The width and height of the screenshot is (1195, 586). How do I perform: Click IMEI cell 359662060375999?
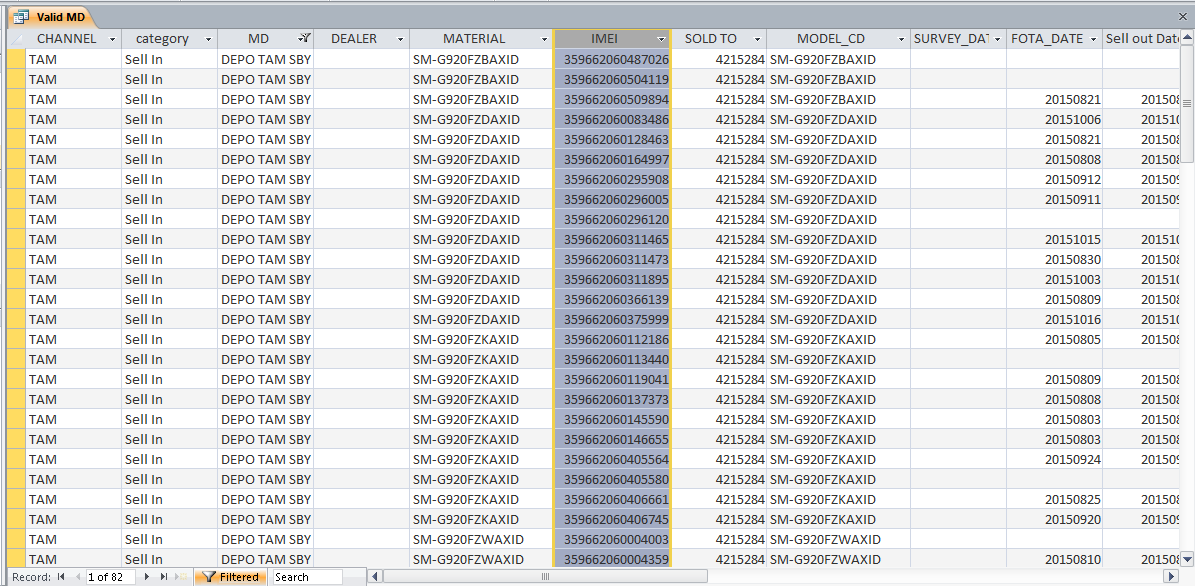click(612, 319)
